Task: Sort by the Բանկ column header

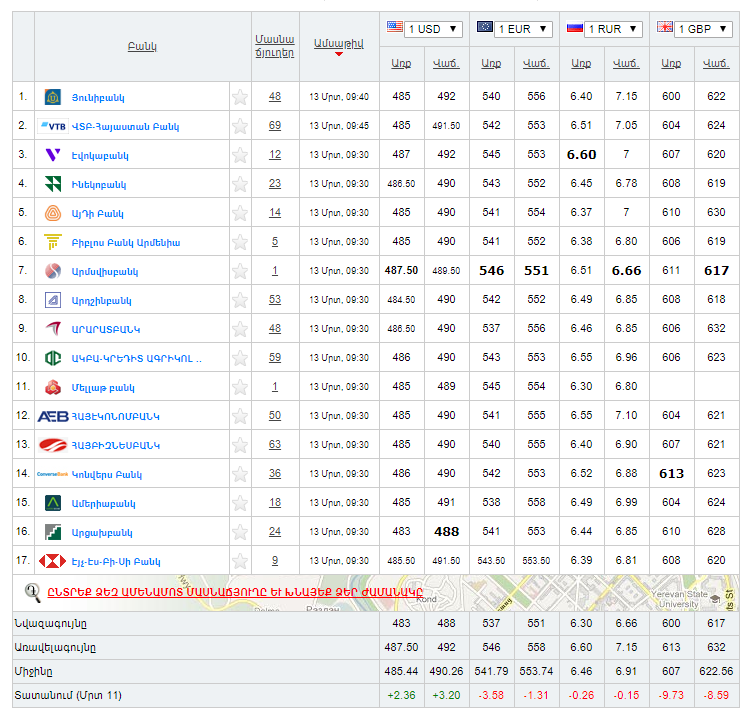Action: click(x=142, y=47)
